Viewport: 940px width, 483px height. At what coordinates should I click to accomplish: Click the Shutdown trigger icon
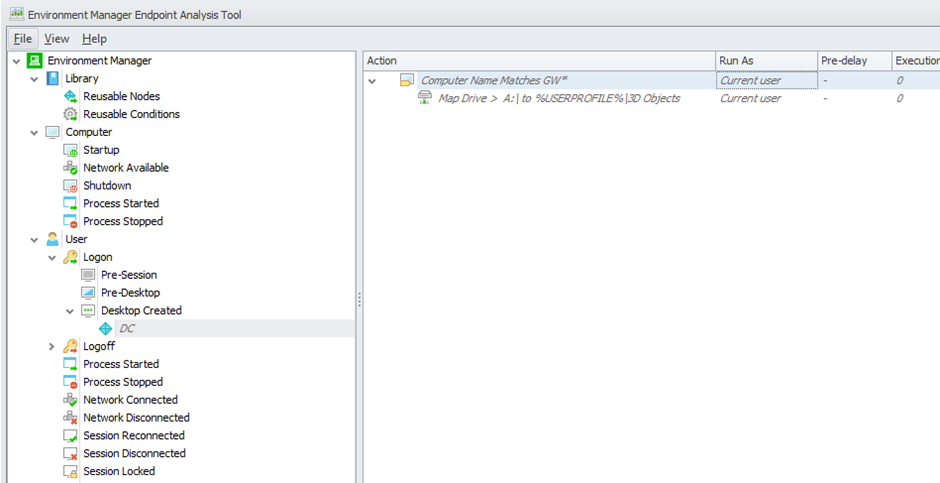point(71,186)
